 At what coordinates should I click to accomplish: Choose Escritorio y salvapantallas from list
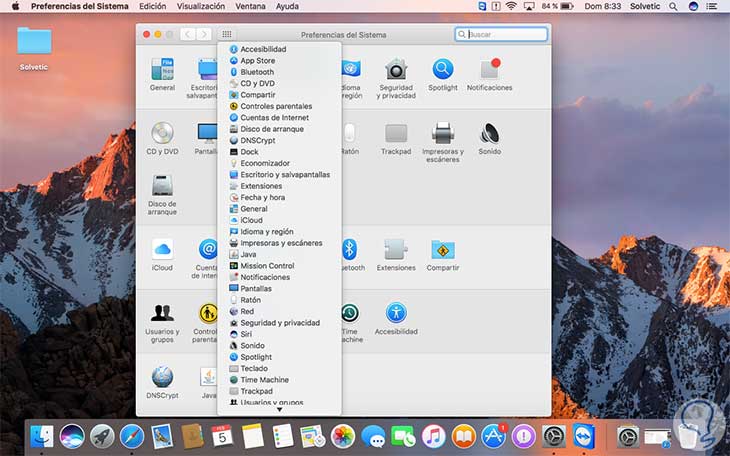click(279, 175)
